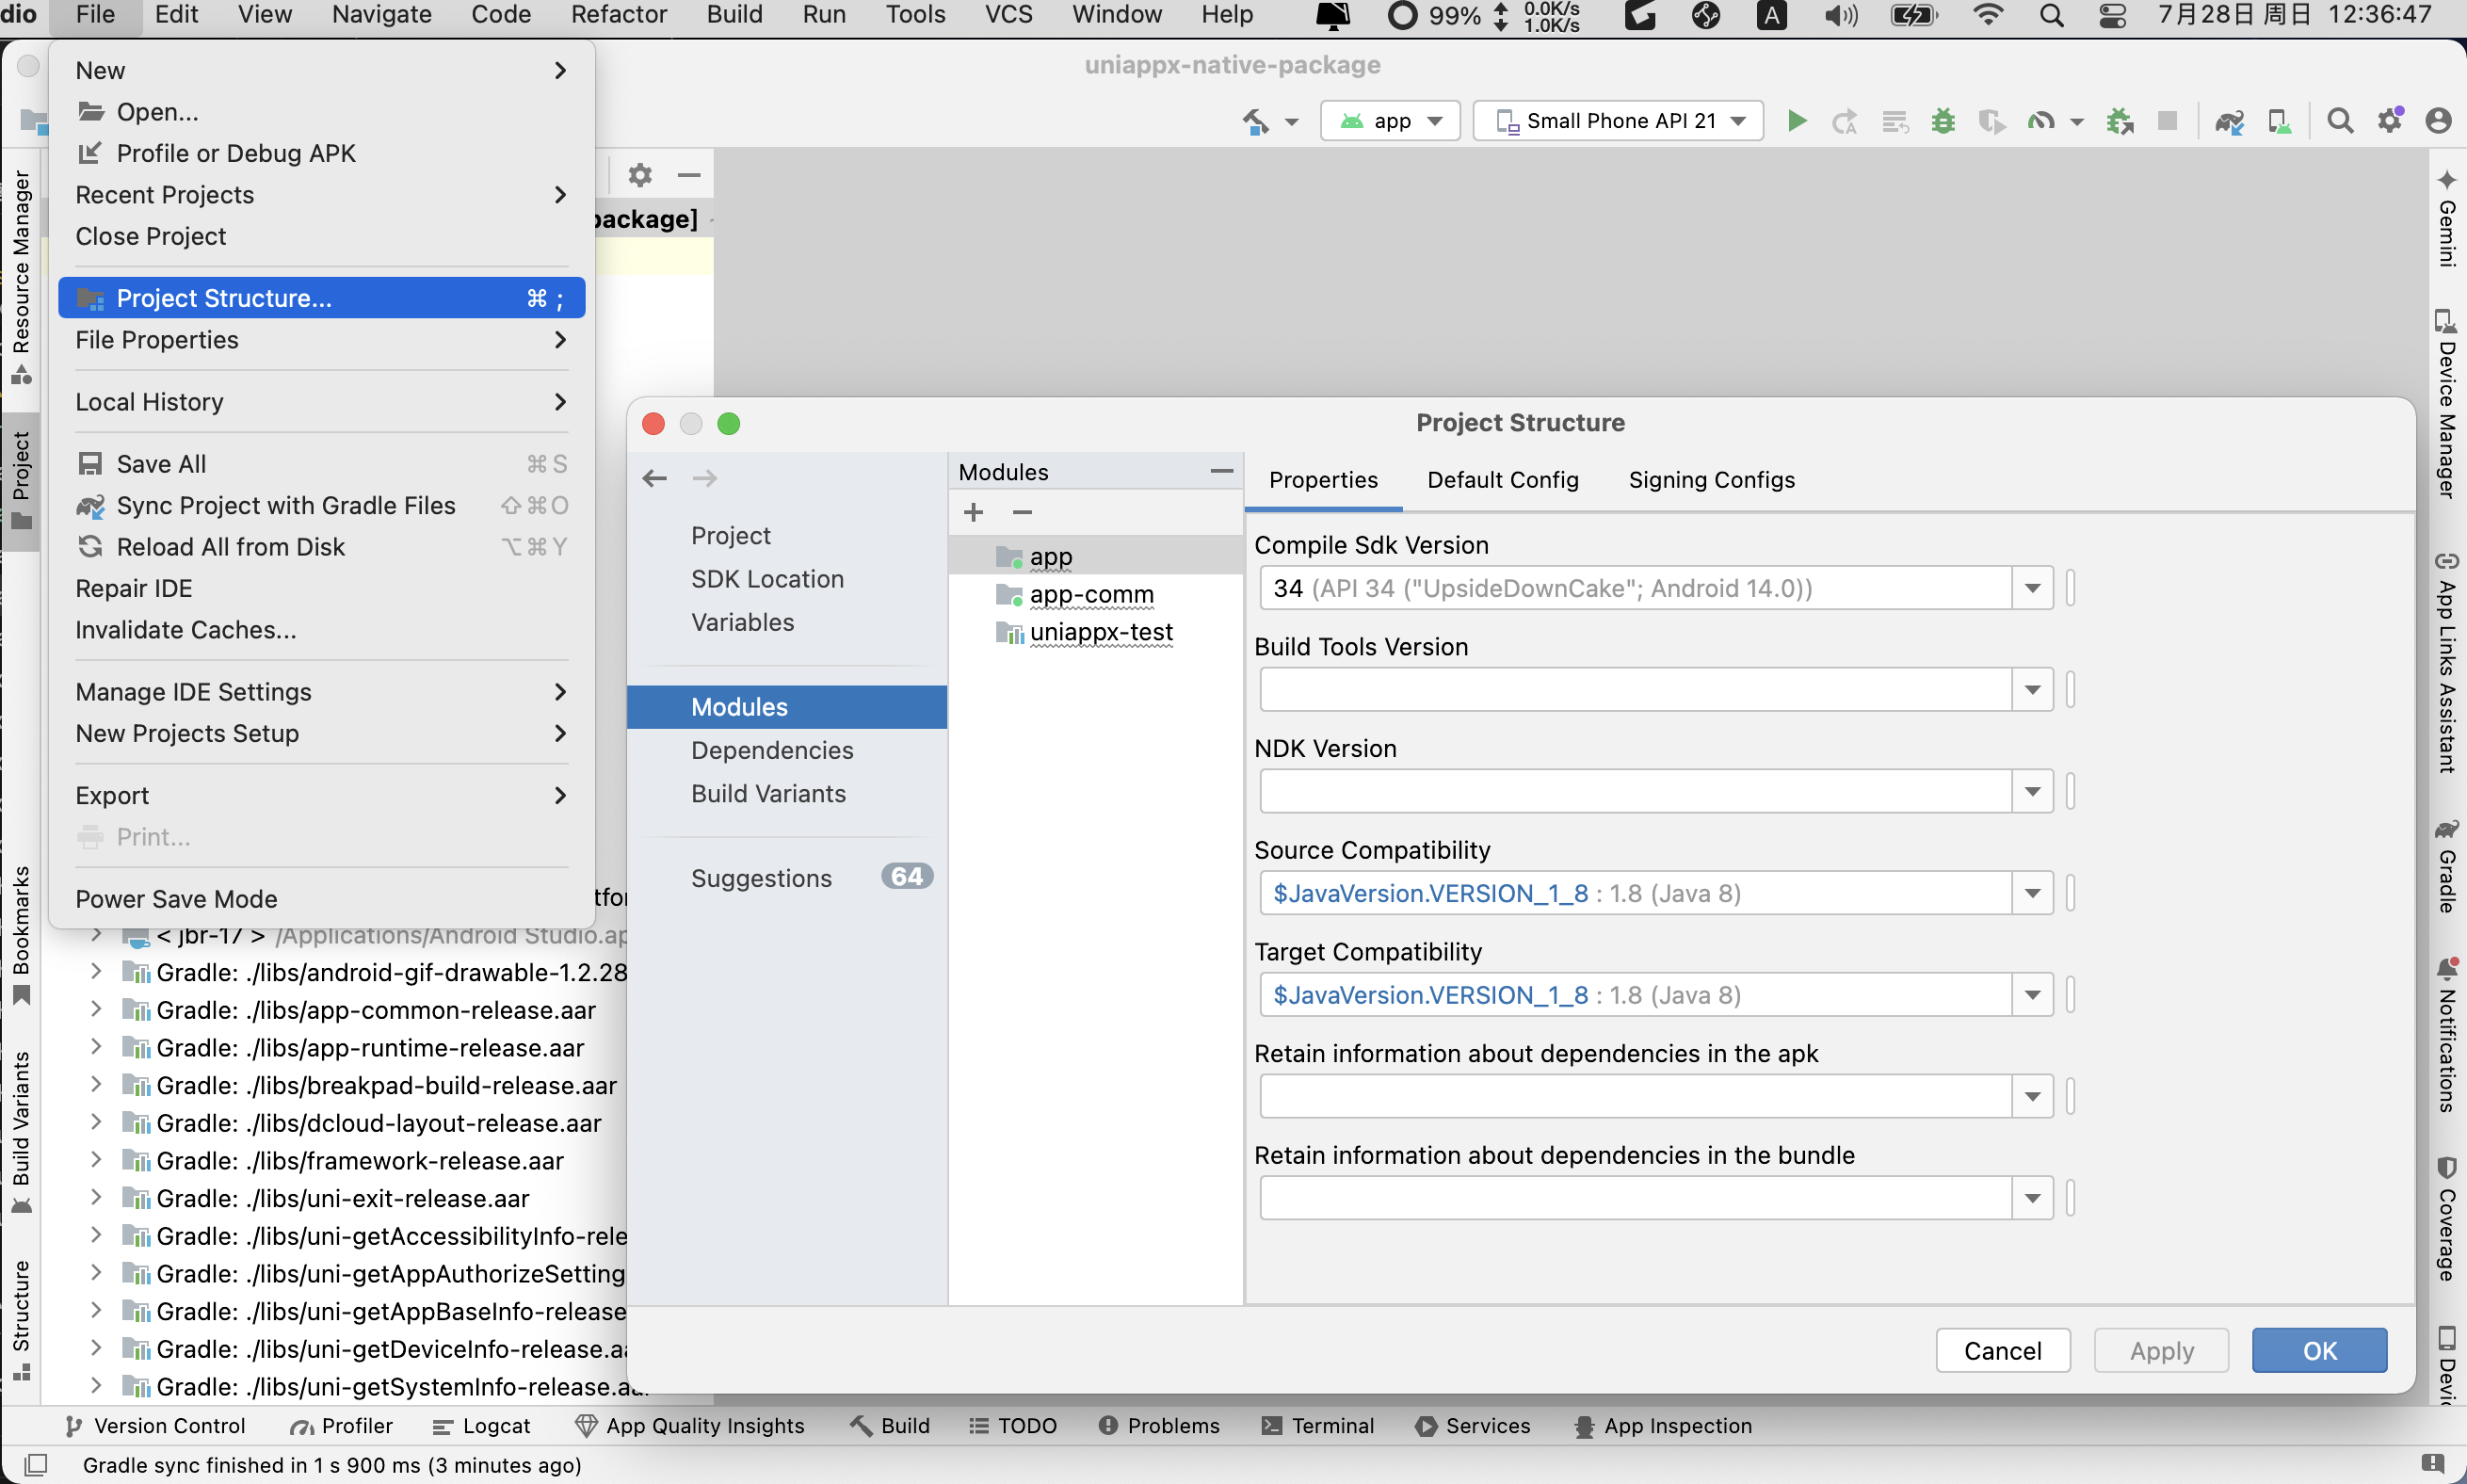This screenshot has height=1484, width=2467.
Task: Navigate forward arrow in Project Structure
Action: coord(705,478)
